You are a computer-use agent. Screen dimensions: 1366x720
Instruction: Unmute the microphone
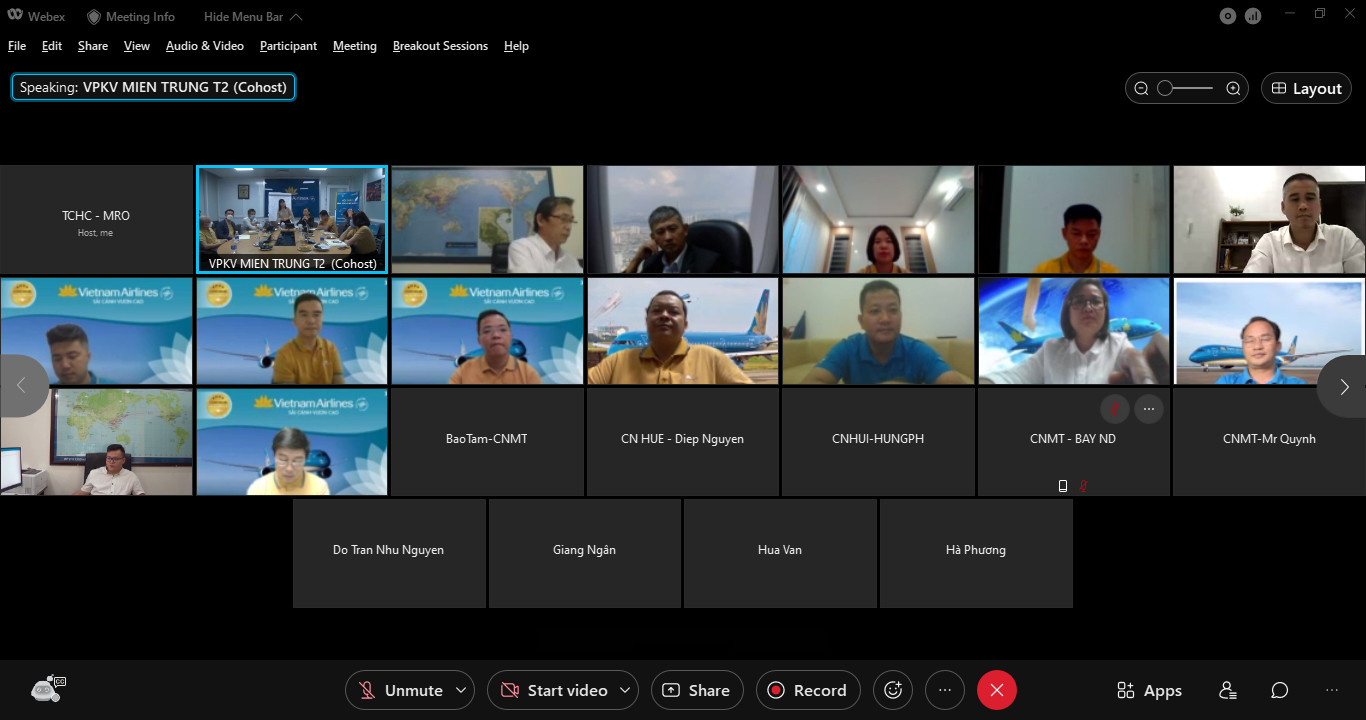tap(400, 690)
